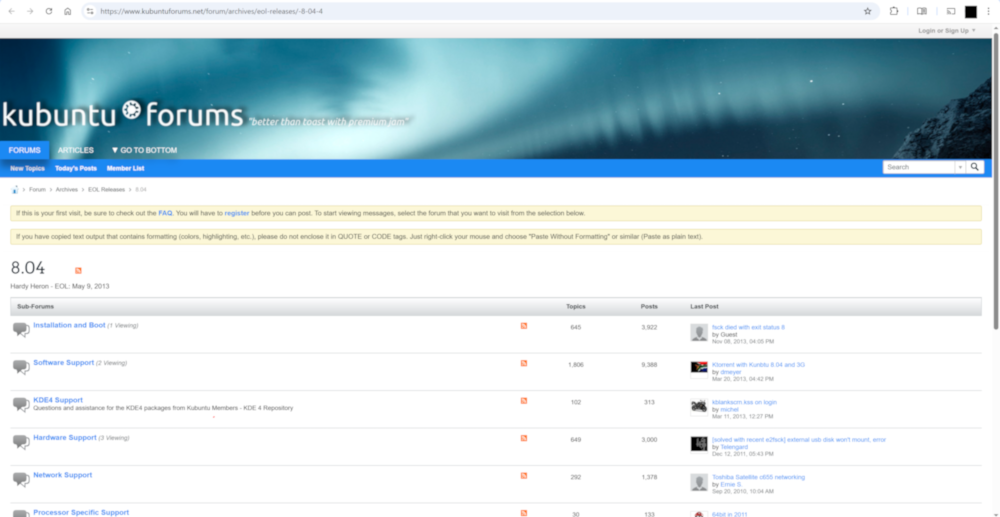Screen dimensions: 1000x517
Task: Click the Software Support speech bubble icon
Action: click(21, 367)
